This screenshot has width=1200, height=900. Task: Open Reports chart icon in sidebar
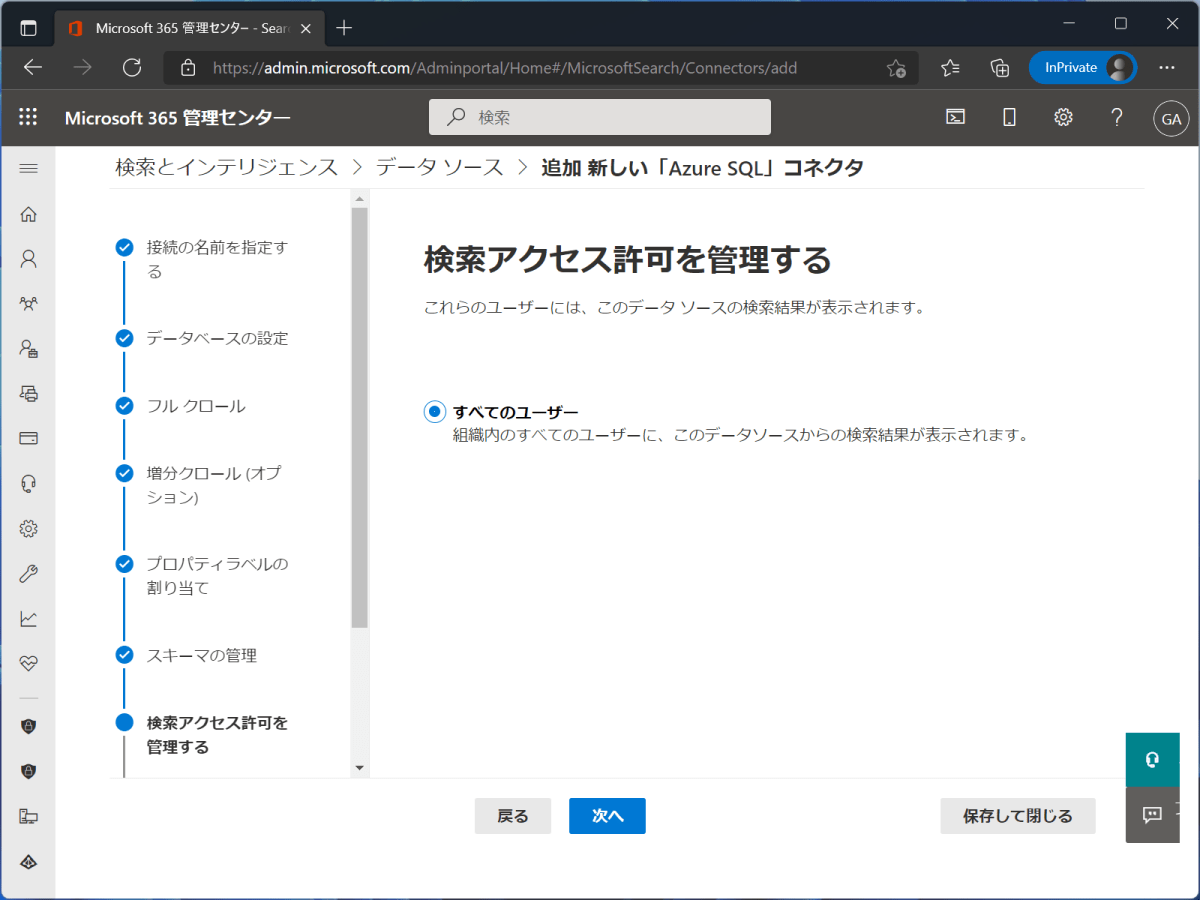28,619
